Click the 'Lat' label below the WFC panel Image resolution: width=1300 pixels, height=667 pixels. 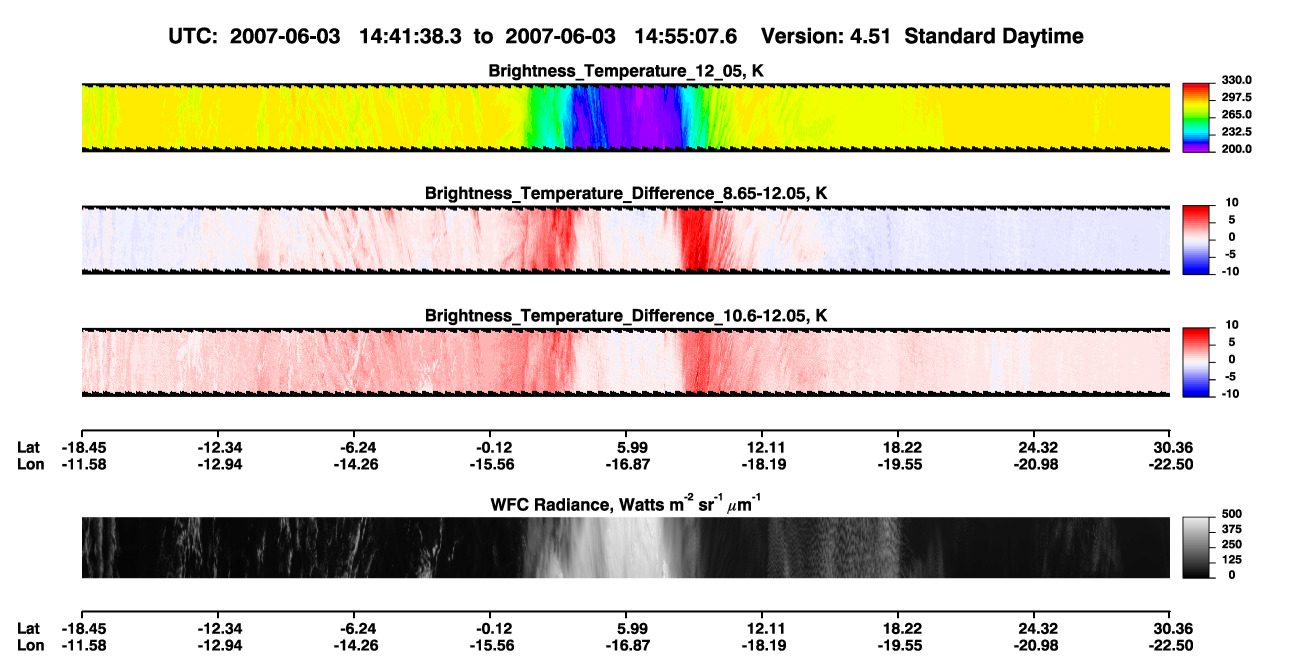[28, 628]
